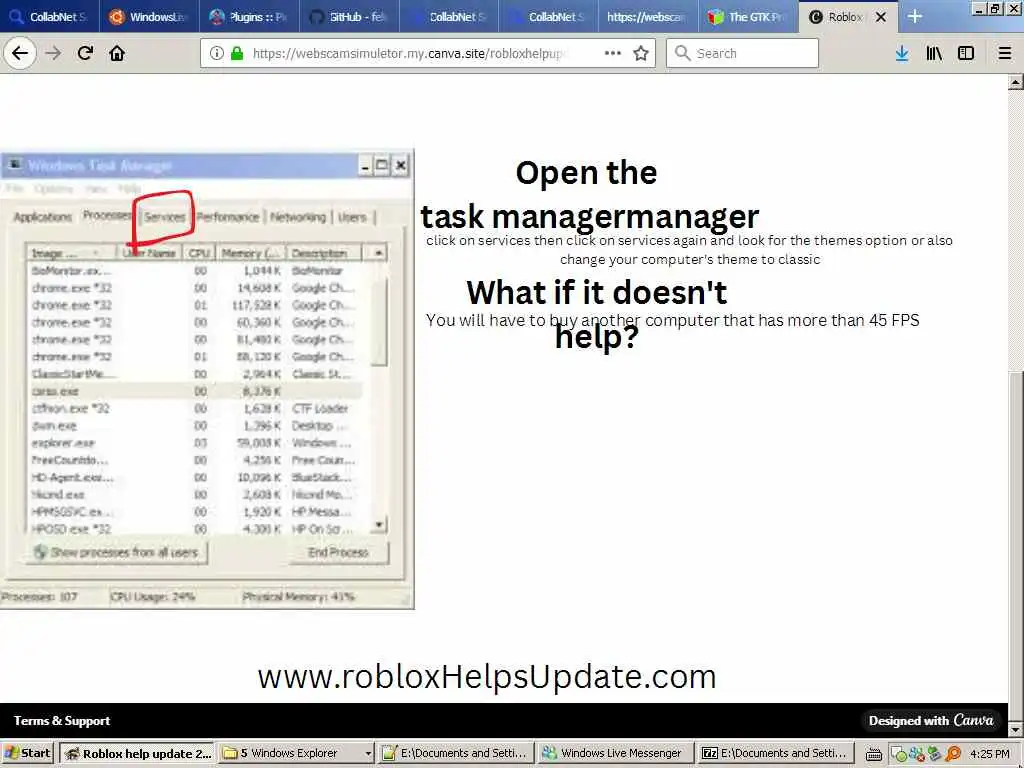Open CollabNet tab with magnifier favicon
Image resolution: width=1024 pixels, height=768 pixels.
click(x=50, y=17)
